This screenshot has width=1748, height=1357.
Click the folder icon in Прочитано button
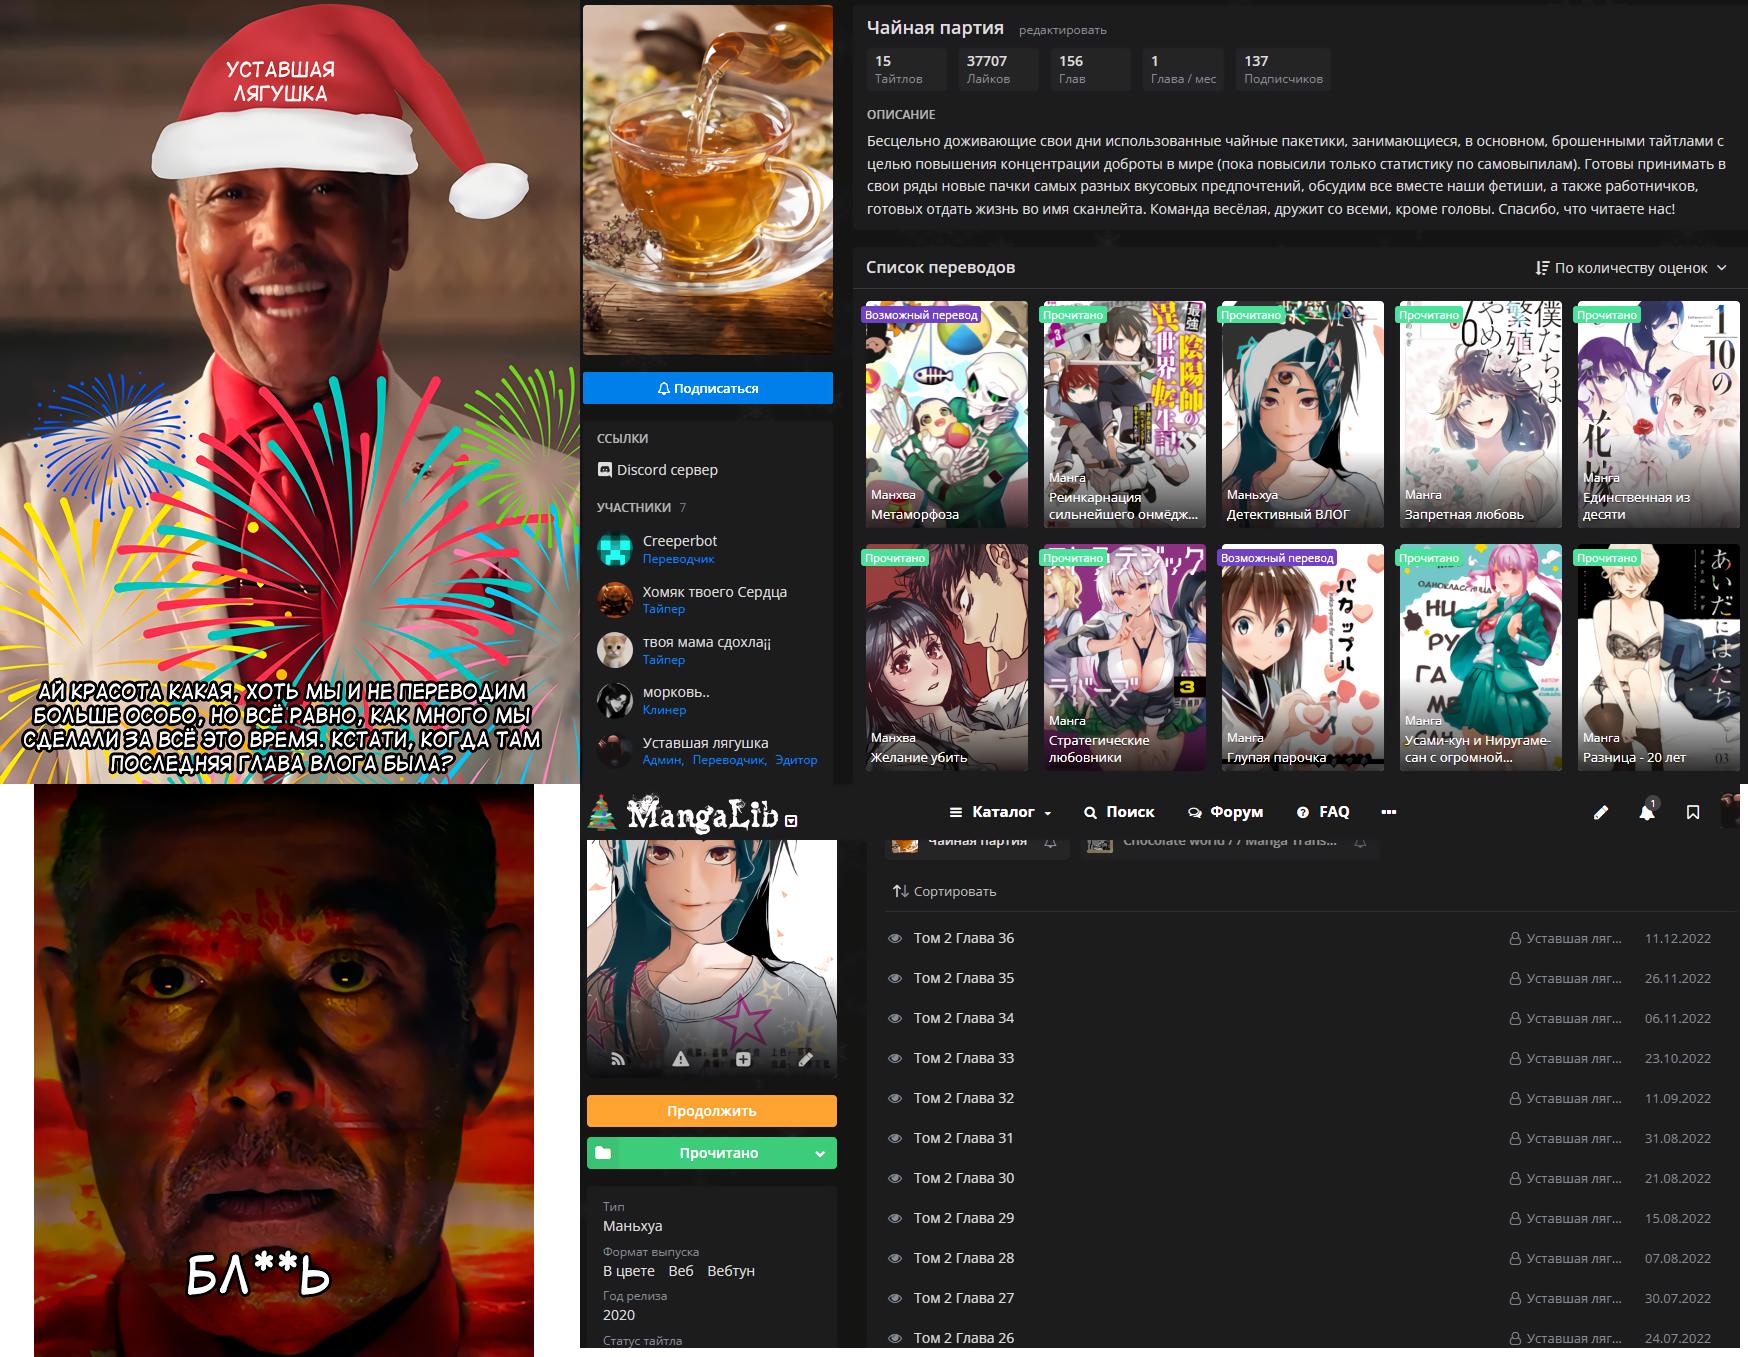click(x=603, y=1153)
